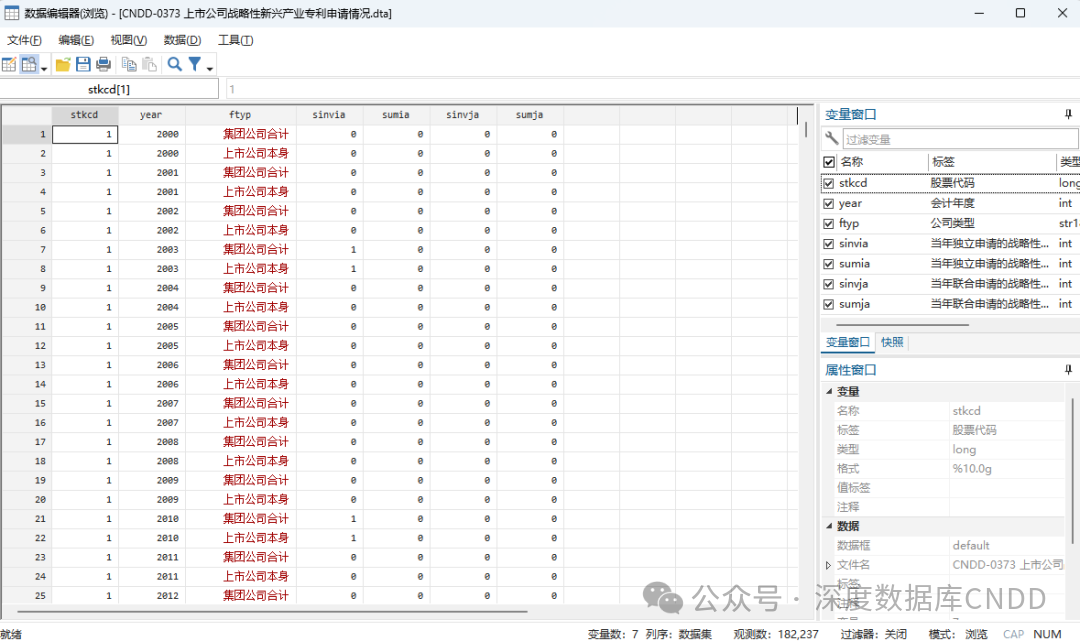Toggle the sumja variable checkbox
The width and height of the screenshot is (1080, 641).
(828, 304)
